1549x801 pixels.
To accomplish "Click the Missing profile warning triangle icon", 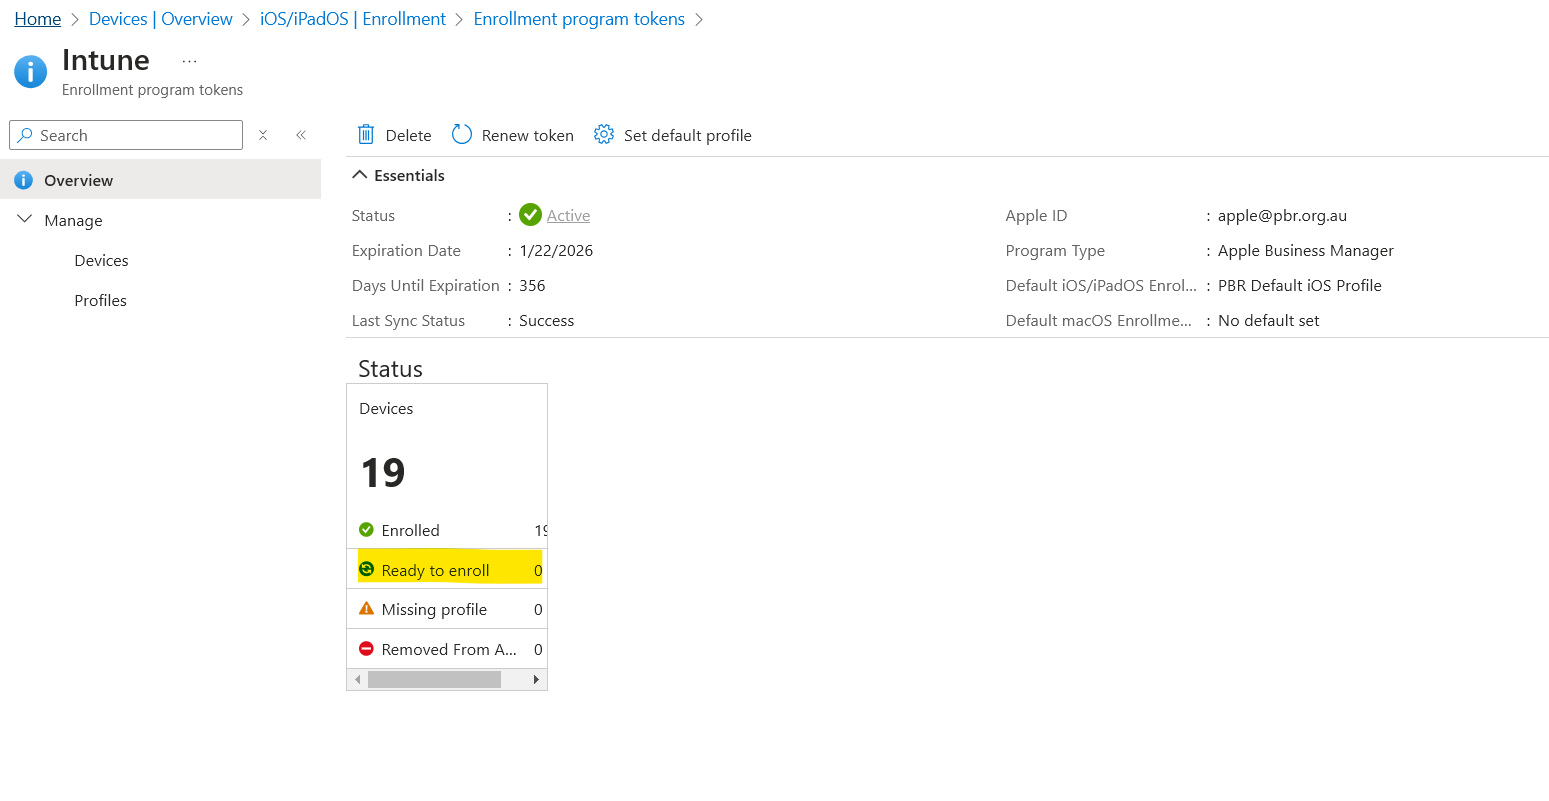I will pos(366,608).
